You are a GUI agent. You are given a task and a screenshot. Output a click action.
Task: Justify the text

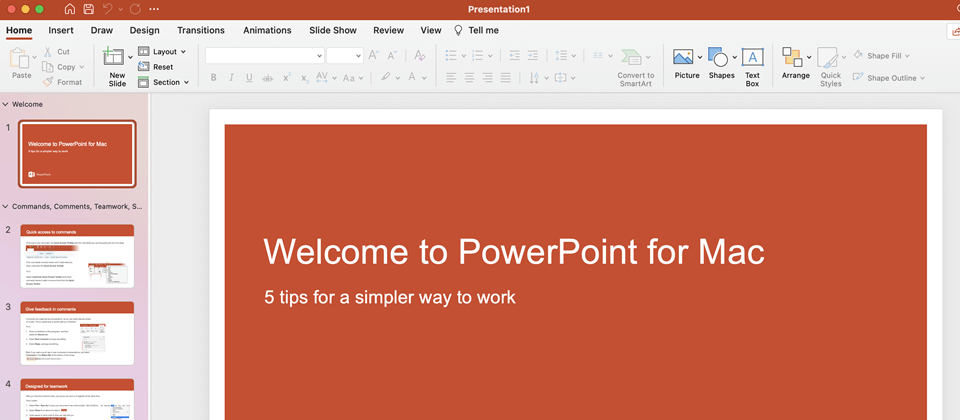[x=506, y=78]
